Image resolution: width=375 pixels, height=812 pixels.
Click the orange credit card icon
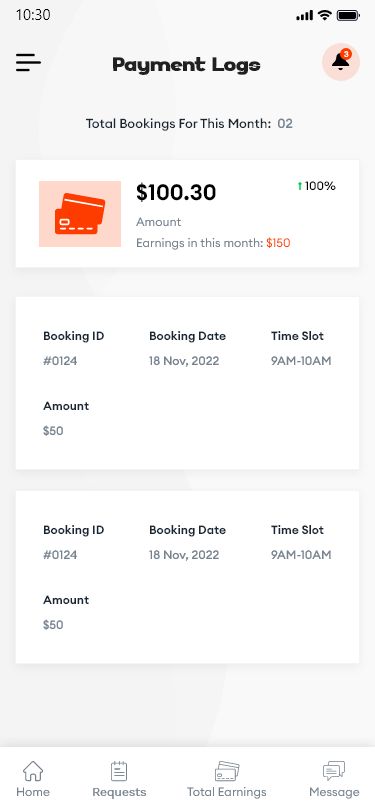[x=80, y=214]
